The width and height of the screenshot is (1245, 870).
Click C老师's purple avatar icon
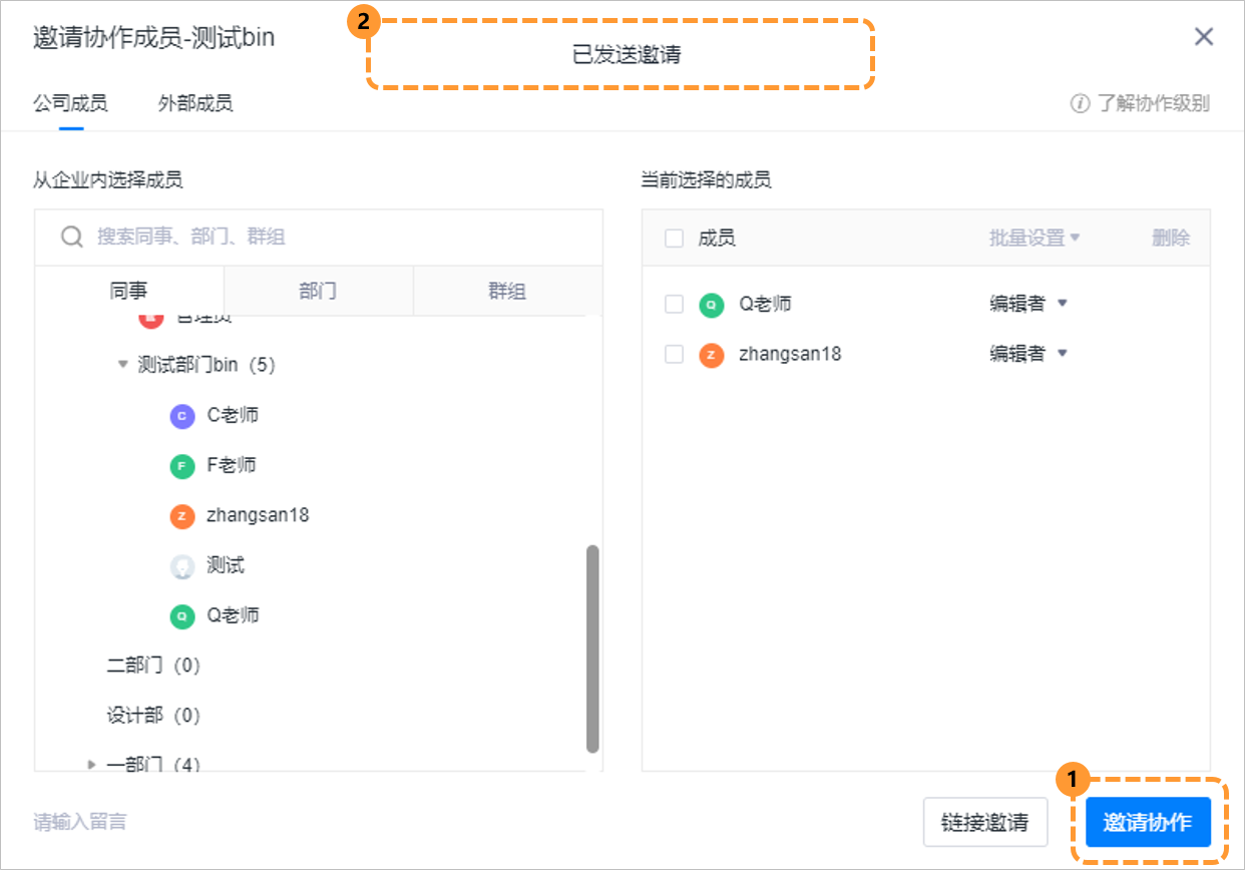(x=183, y=415)
